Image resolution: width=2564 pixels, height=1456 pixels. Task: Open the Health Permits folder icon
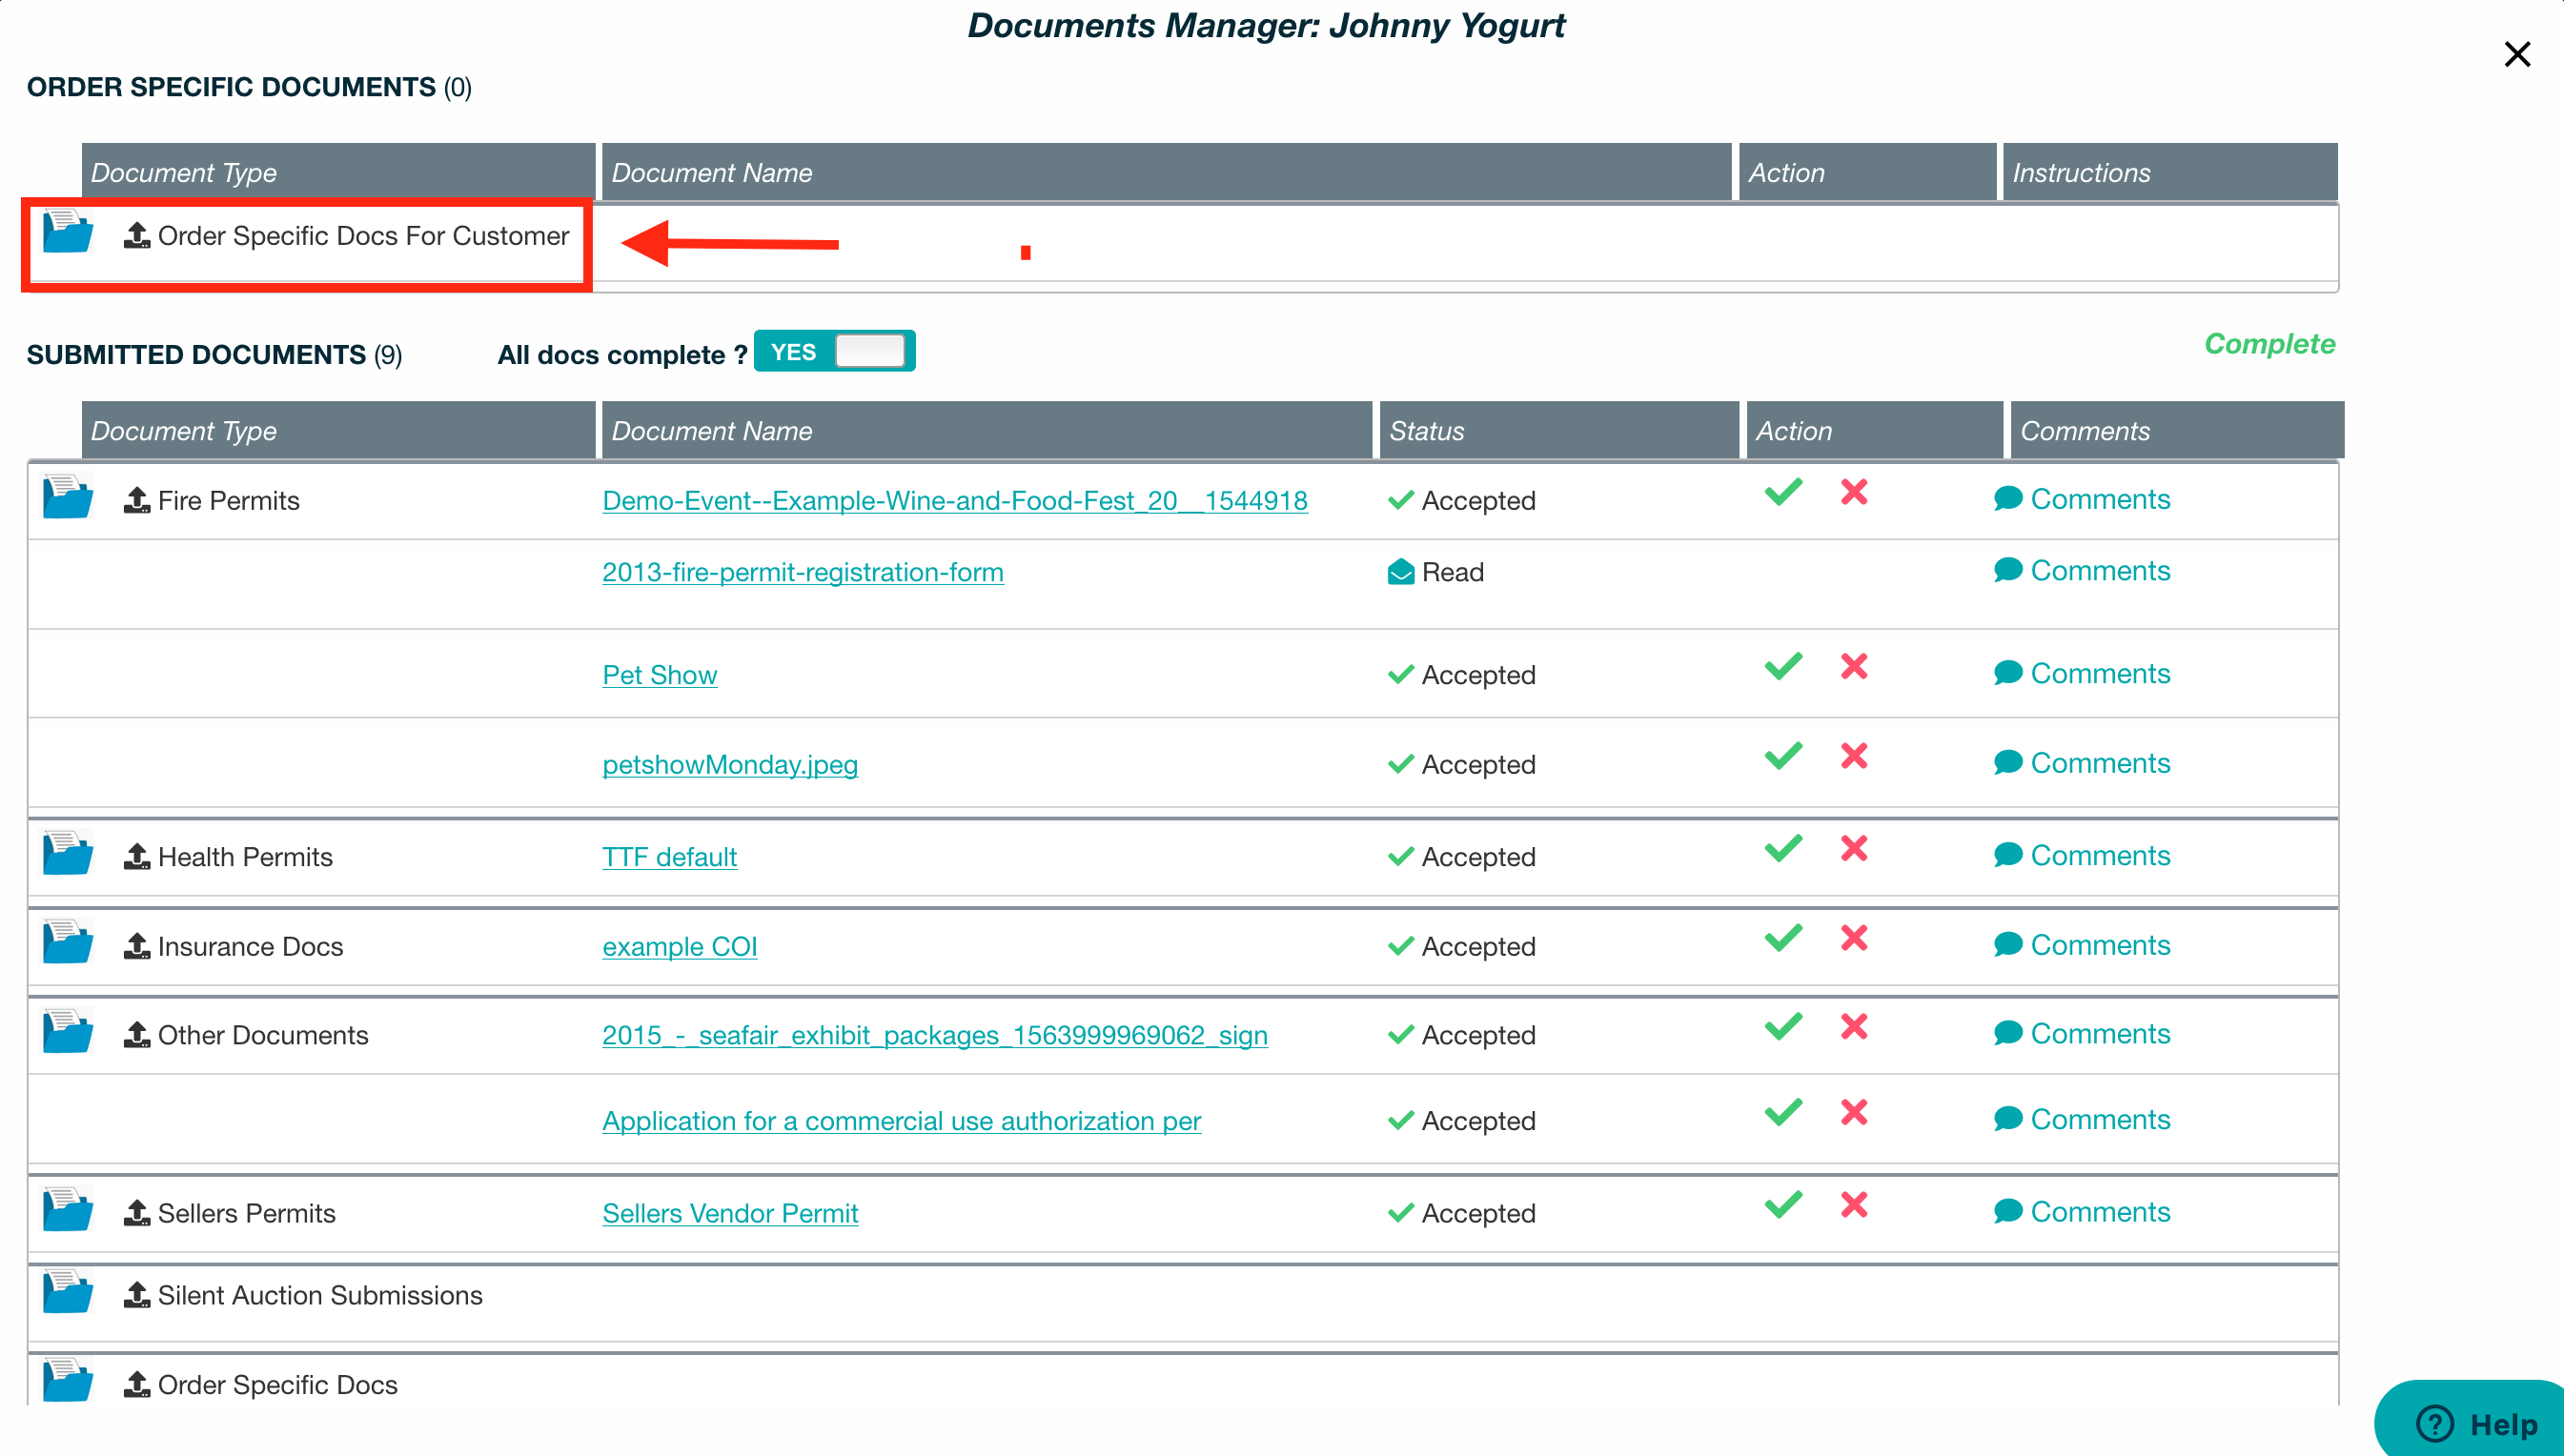point(68,853)
